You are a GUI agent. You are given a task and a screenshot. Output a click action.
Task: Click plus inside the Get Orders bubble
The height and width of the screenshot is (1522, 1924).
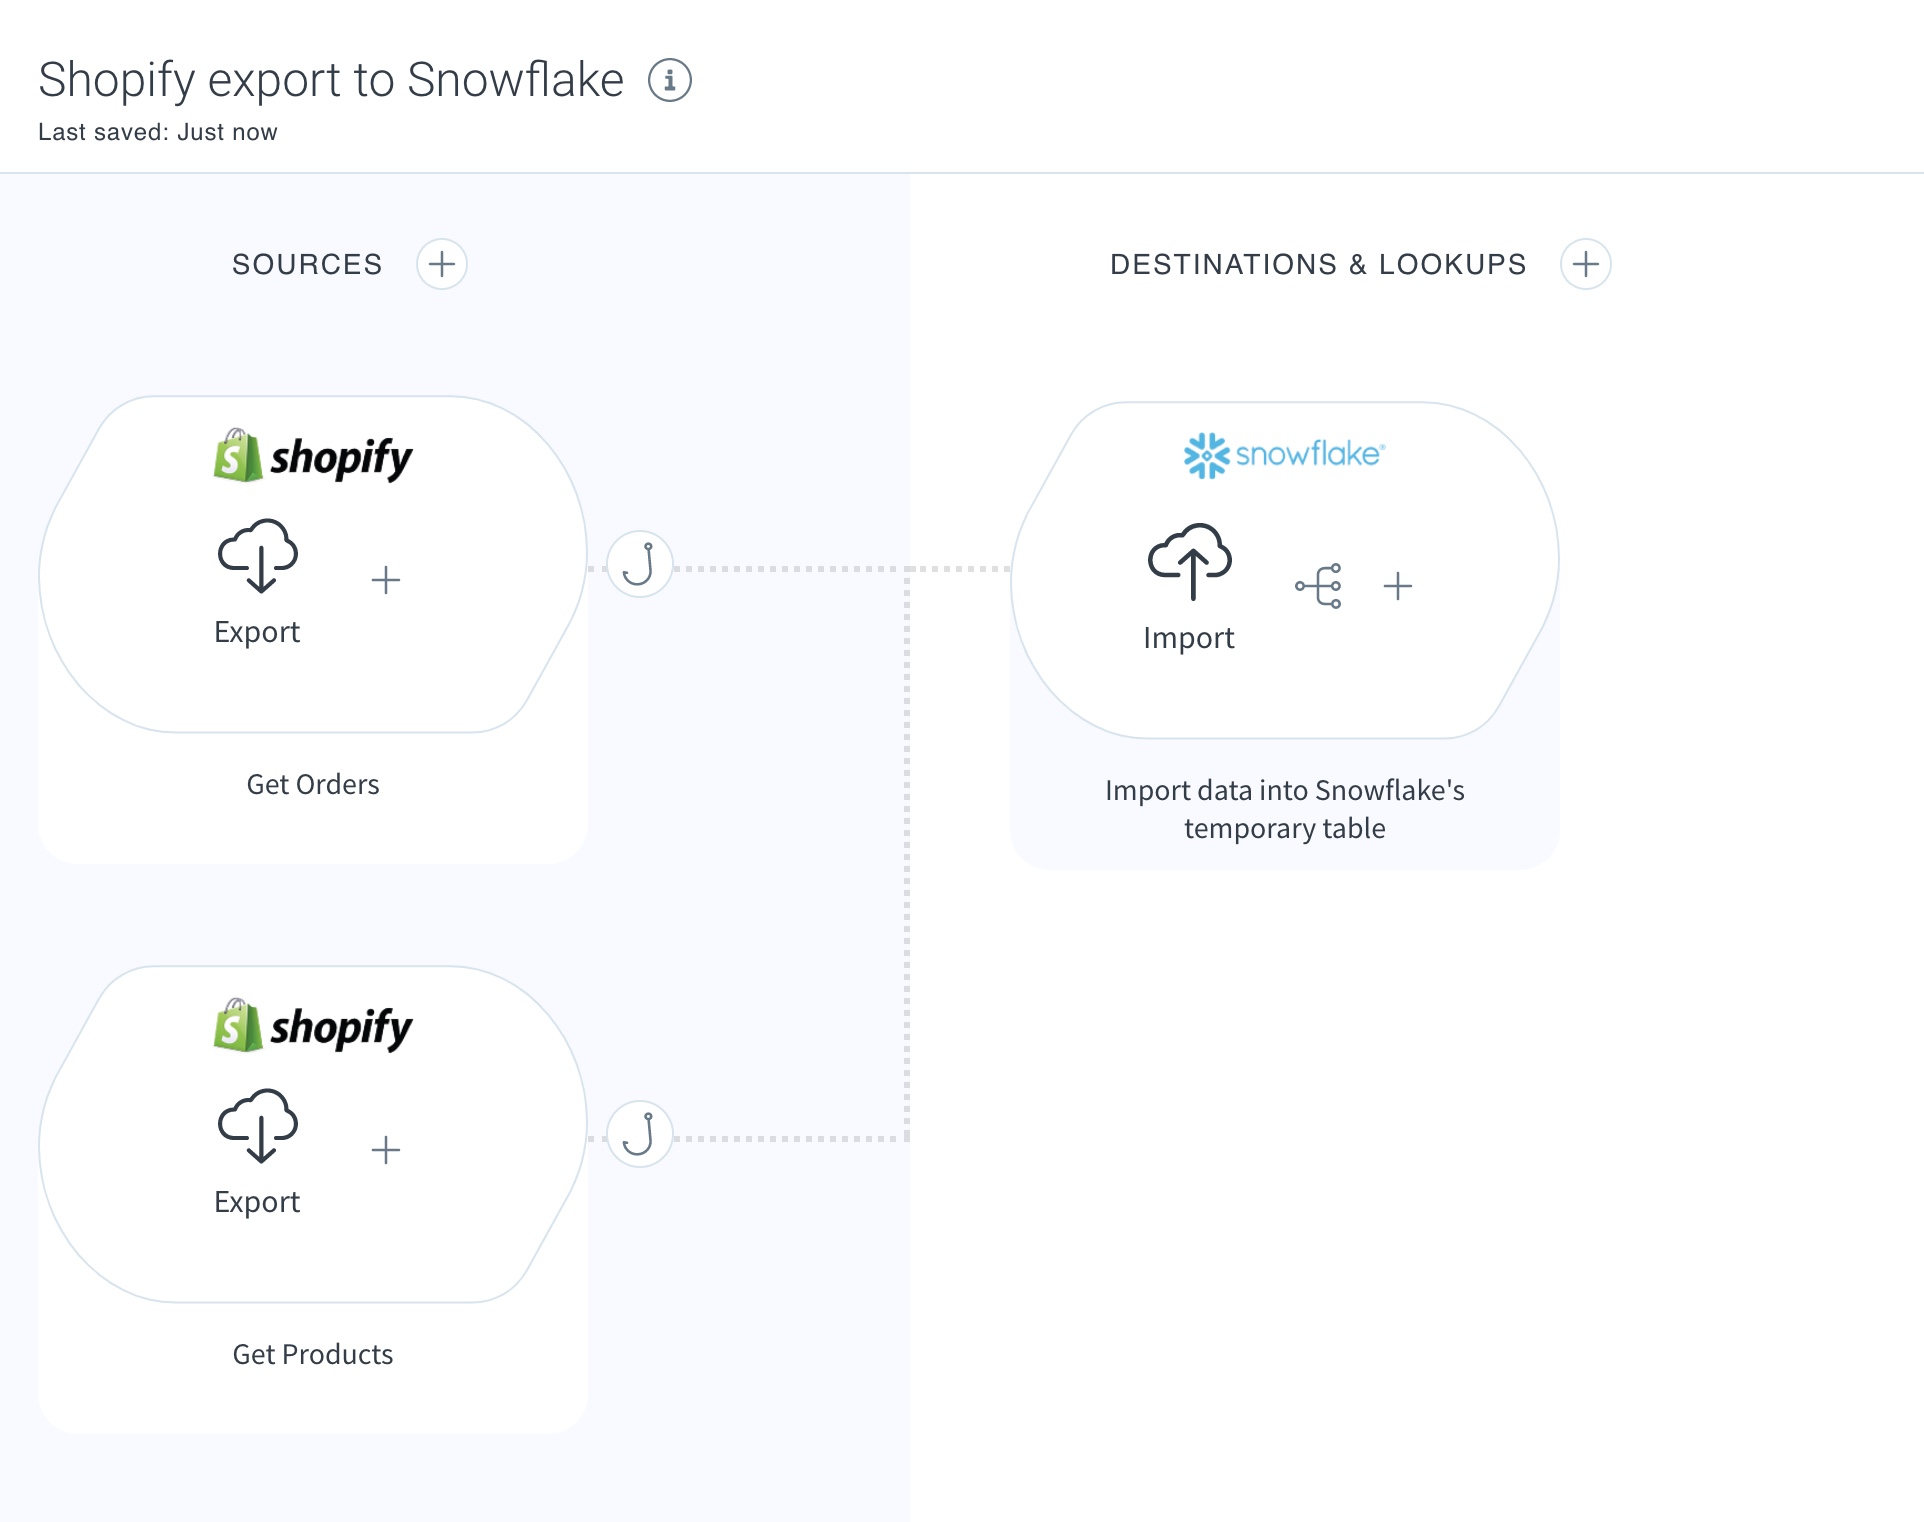pos(386,580)
